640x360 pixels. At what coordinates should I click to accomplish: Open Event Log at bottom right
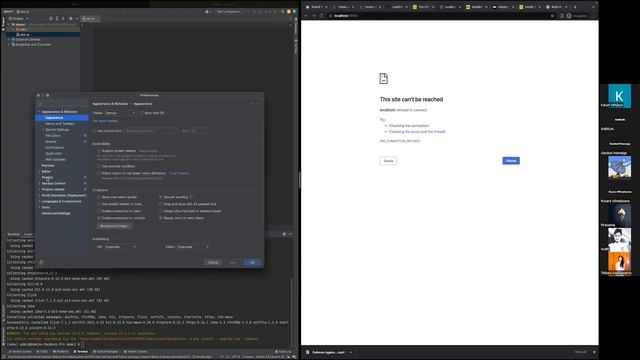point(283,351)
